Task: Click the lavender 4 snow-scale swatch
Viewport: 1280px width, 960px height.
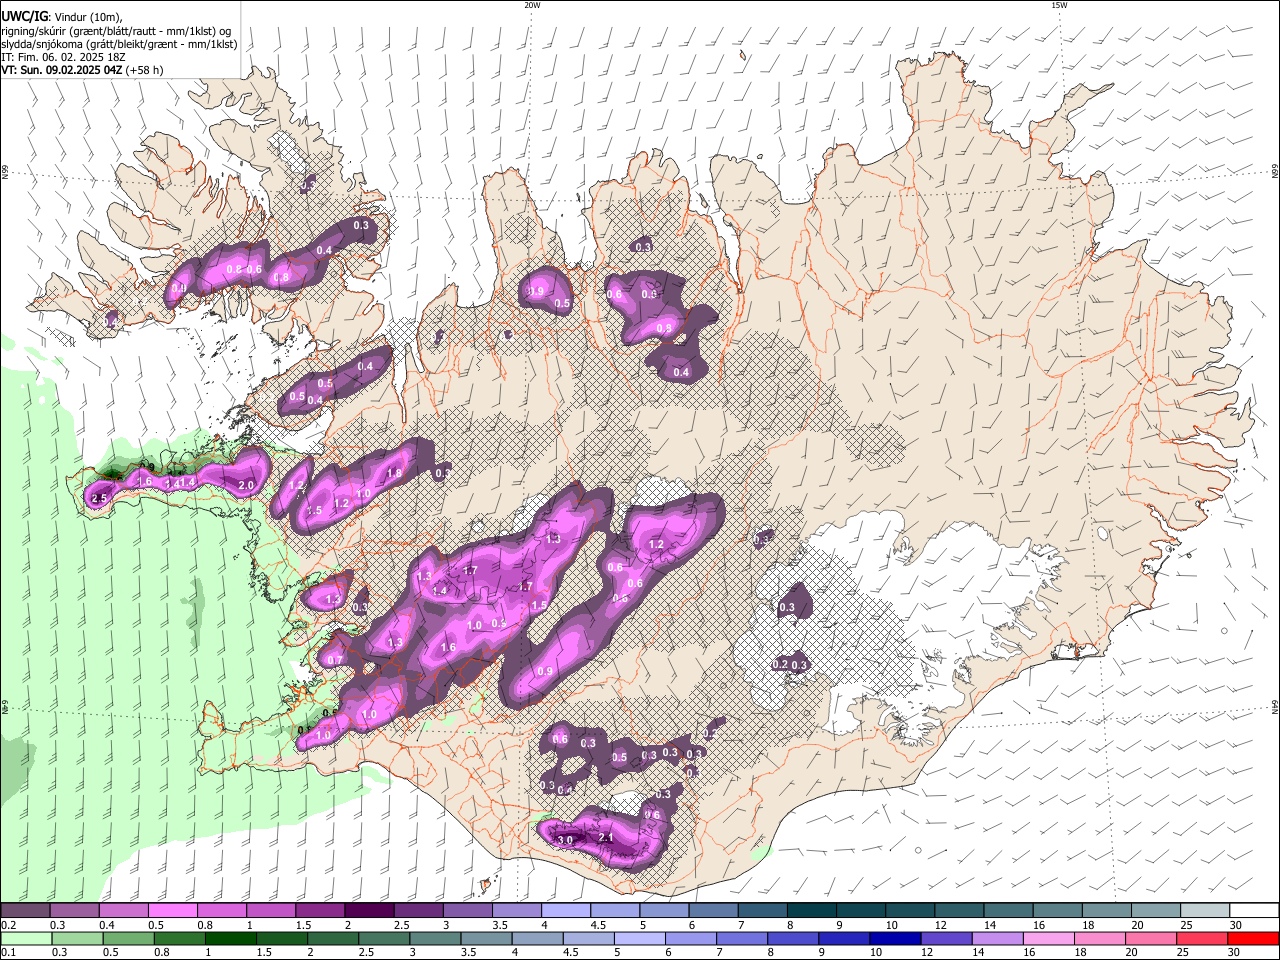Action: pyautogui.click(x=565, y=911)
